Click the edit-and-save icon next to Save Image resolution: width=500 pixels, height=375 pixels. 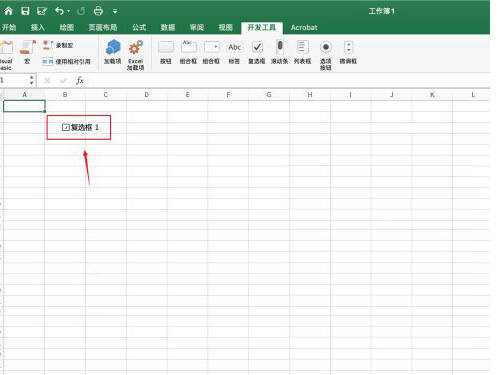click(x=42, y=11)
